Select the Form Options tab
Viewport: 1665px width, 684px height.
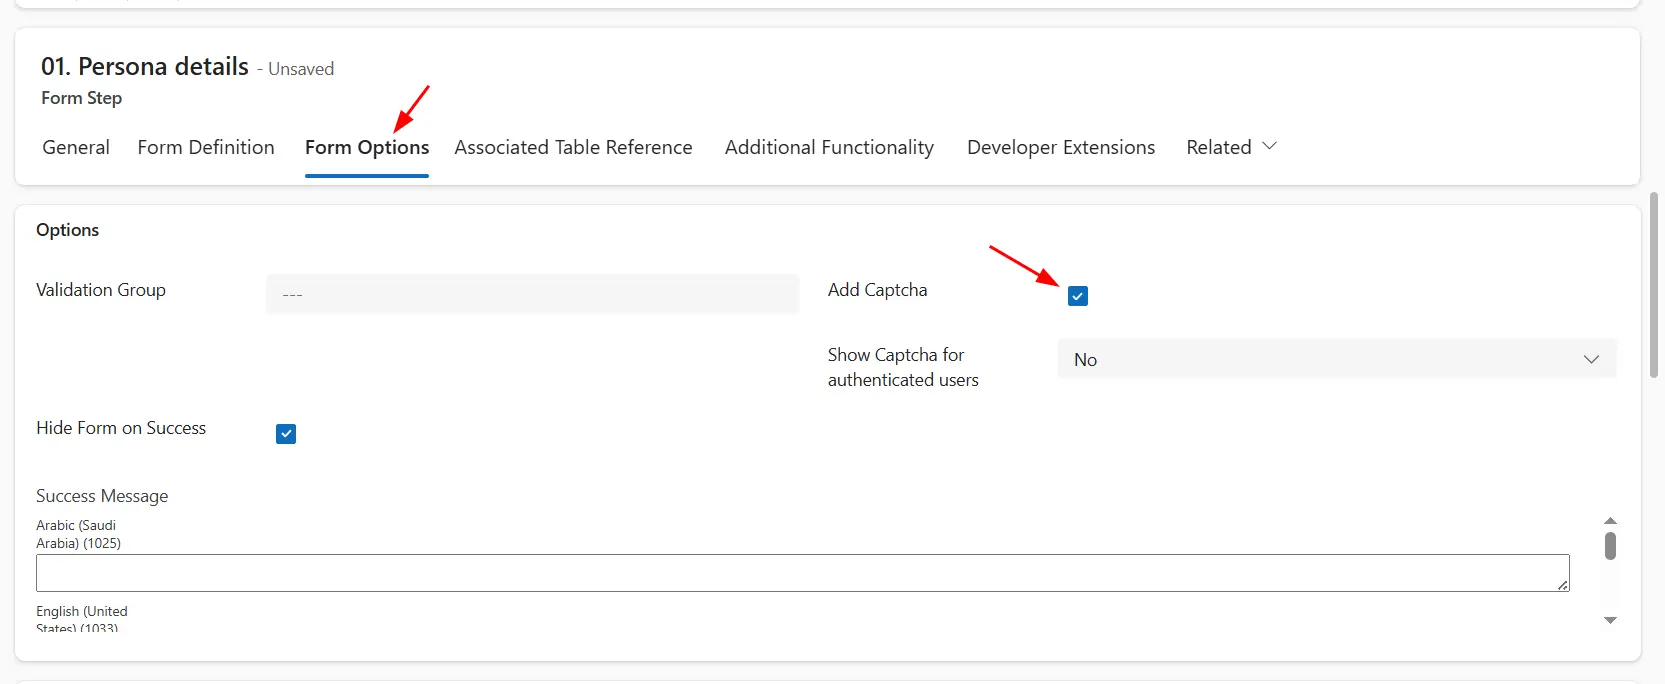367,147
